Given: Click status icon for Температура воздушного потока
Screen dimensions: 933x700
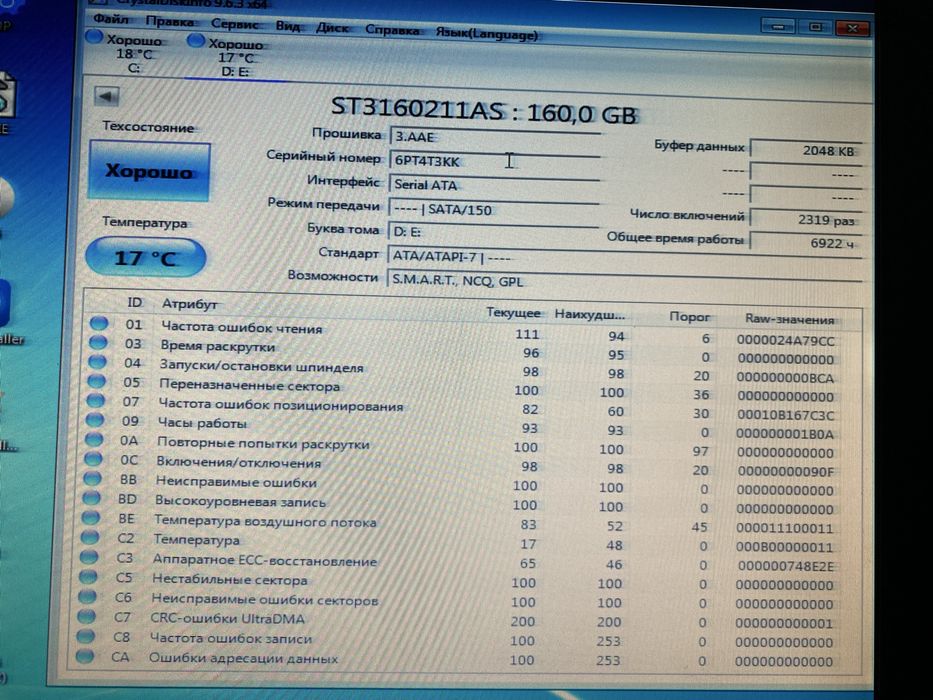Looking at the screenshot, I should click(90, 517).
